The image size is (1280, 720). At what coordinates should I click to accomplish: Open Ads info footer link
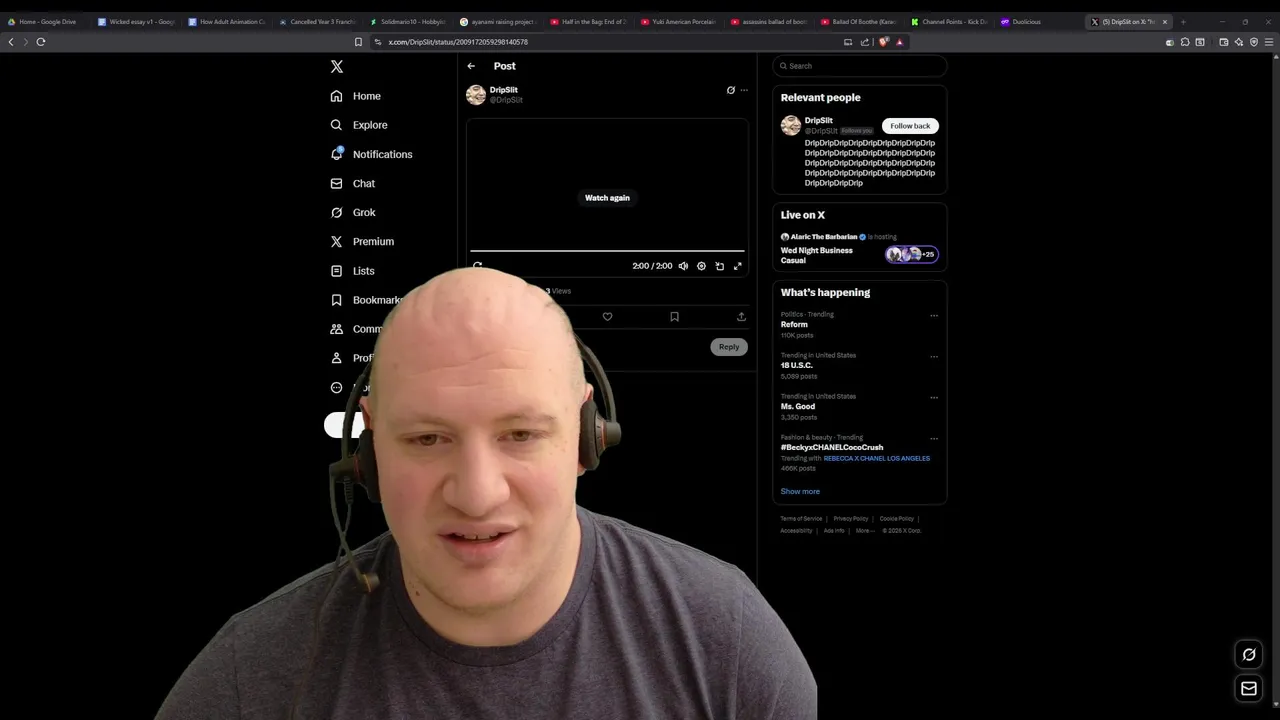pos(834,531)
